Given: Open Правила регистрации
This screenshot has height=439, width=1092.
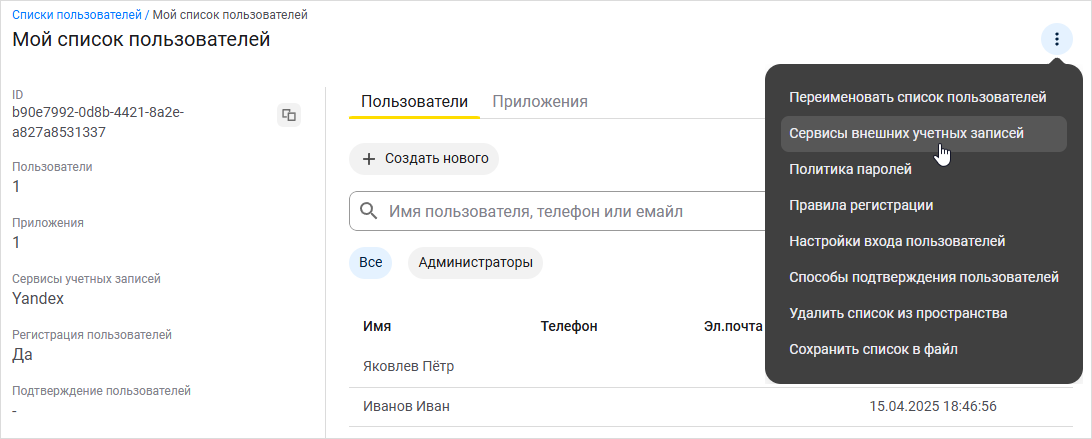Looking at the screenshot, I should (x=923, y=206).
